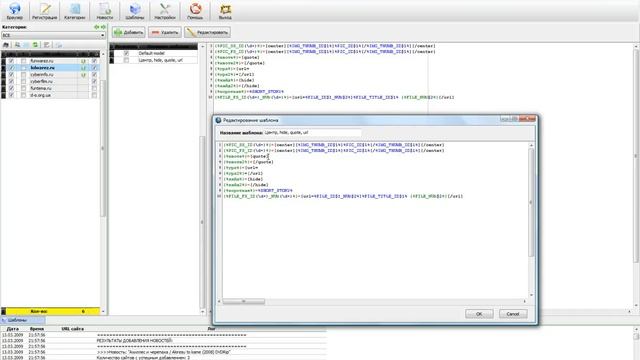The height and width of the screenshot is (360, 640).
Task: Click the Лог column header
Action: 211,329
